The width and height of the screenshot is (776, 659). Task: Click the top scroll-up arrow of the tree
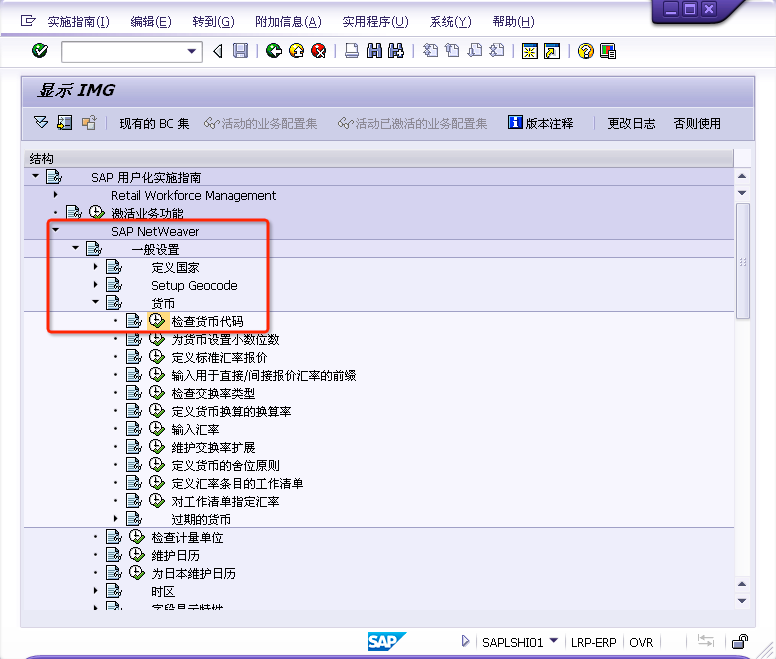(742, 176)
